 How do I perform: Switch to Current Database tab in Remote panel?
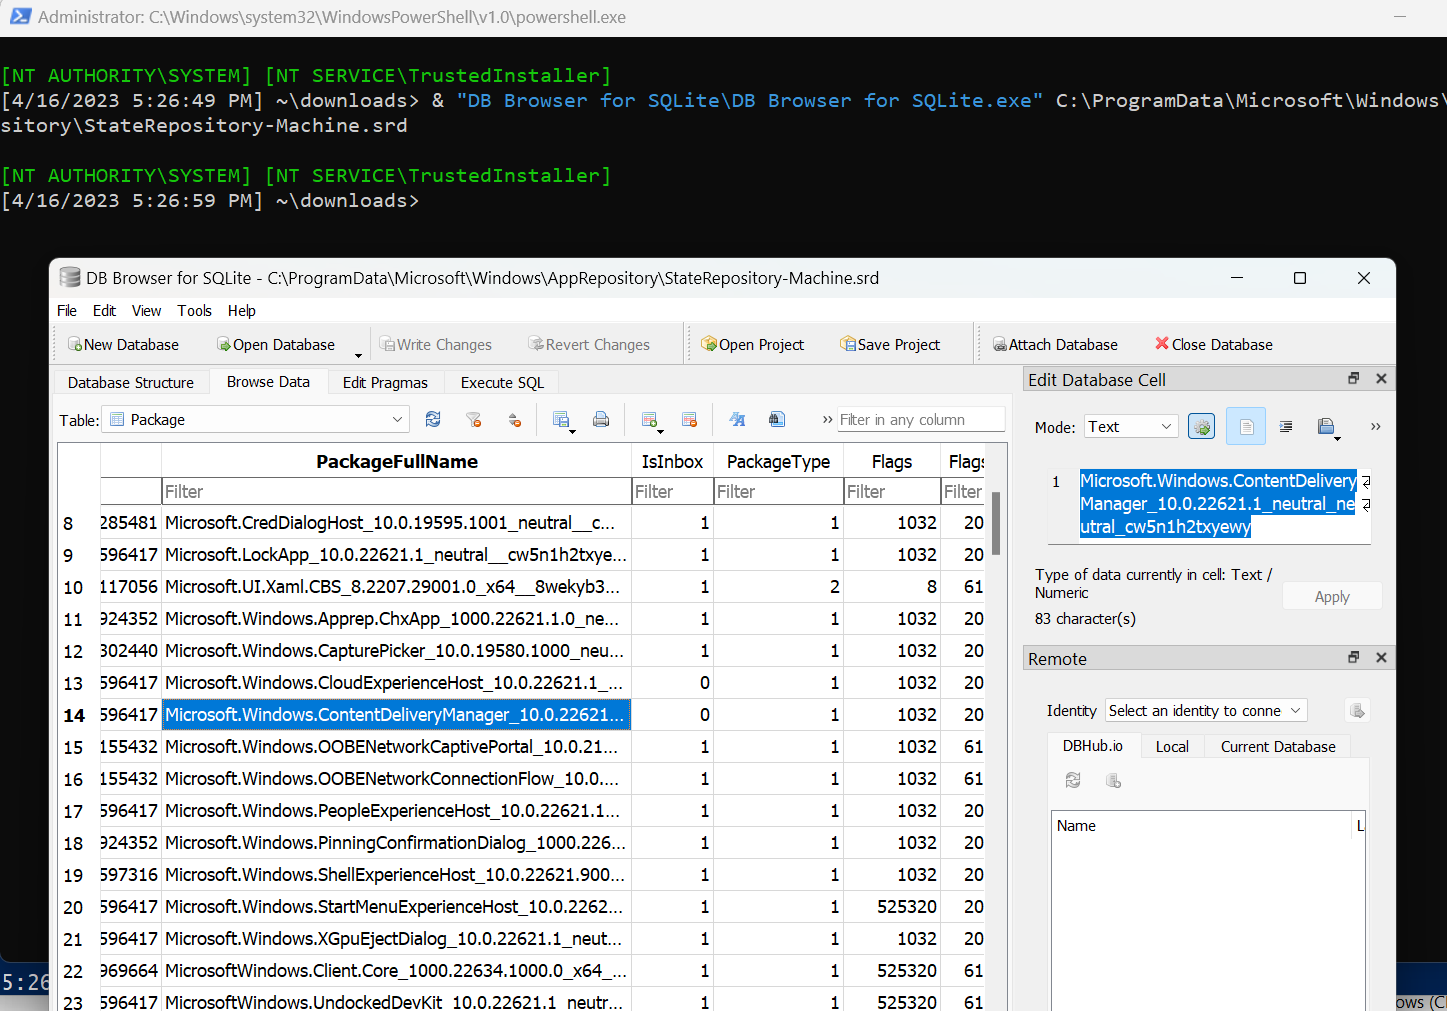click(1278, 747)
